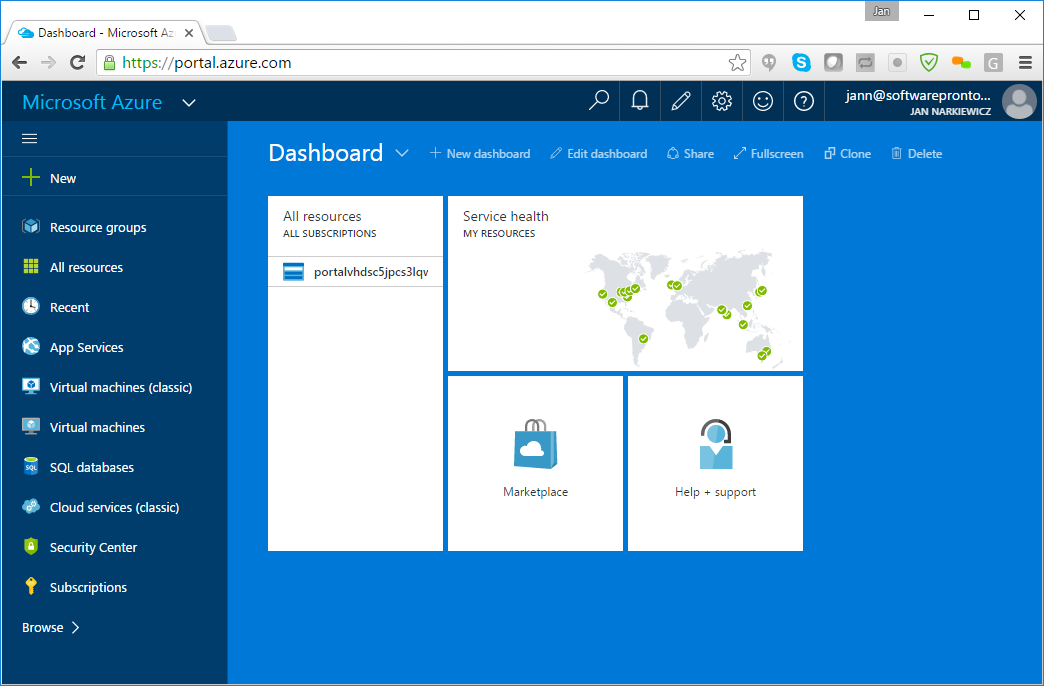Viewport: 1044px width, 686px height.
Task: Click the Service health tile title
Action: tap(505, 216)
